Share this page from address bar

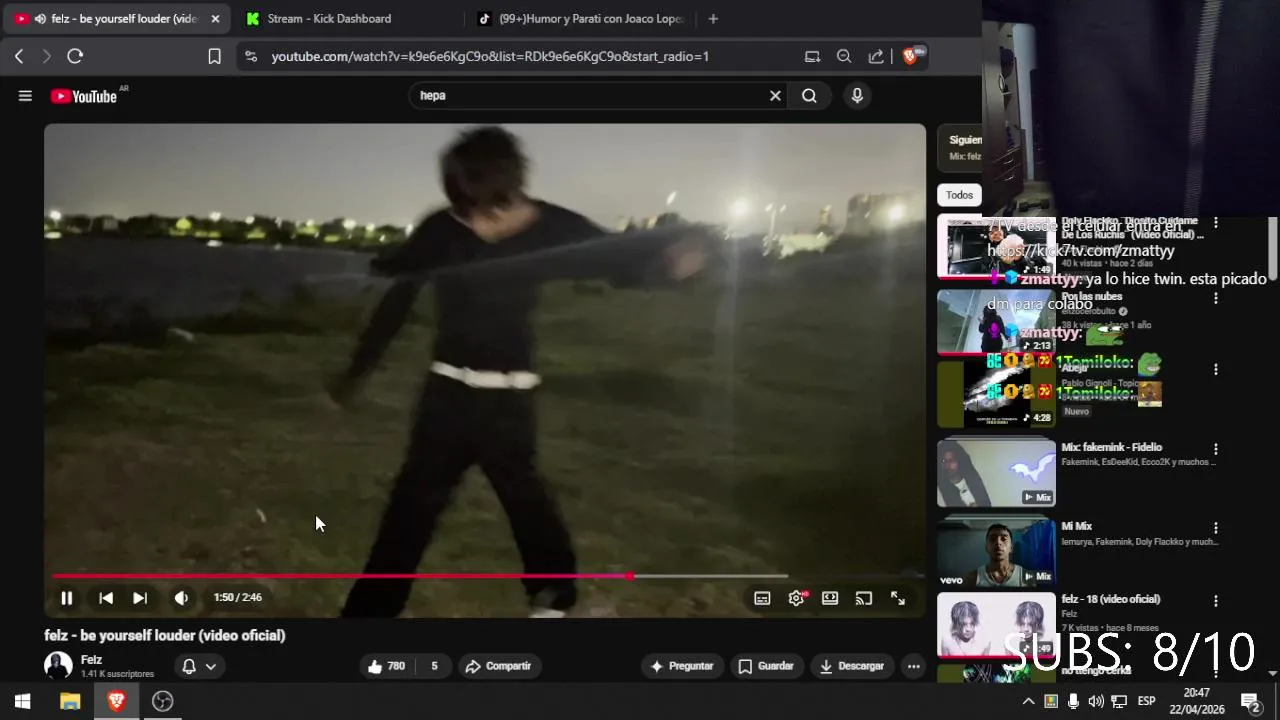click(876, 57)
